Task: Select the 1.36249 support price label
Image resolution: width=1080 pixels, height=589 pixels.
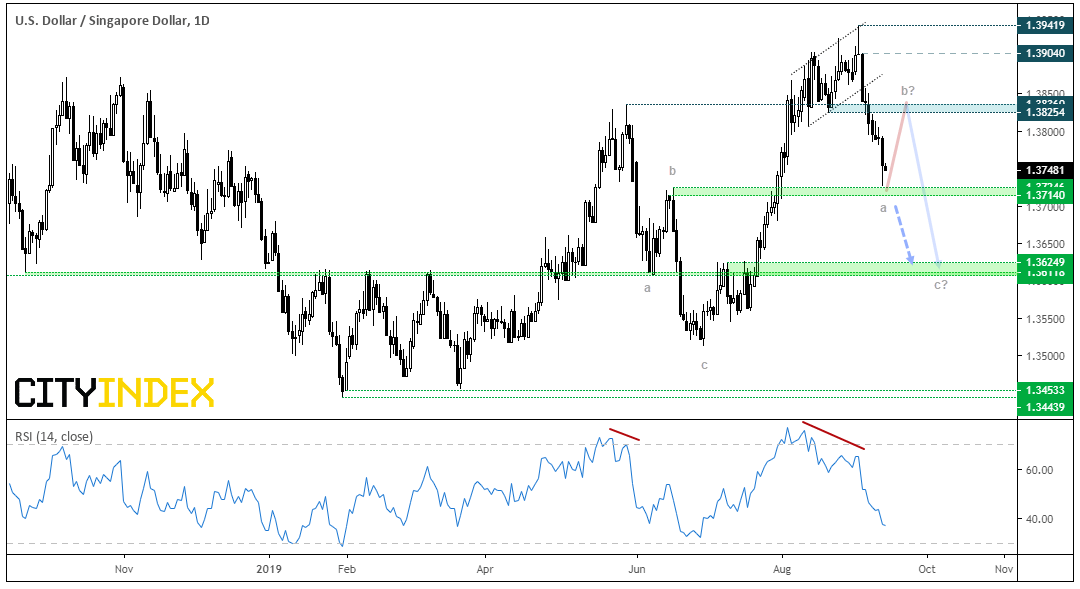Action: tap(1045, 262)
